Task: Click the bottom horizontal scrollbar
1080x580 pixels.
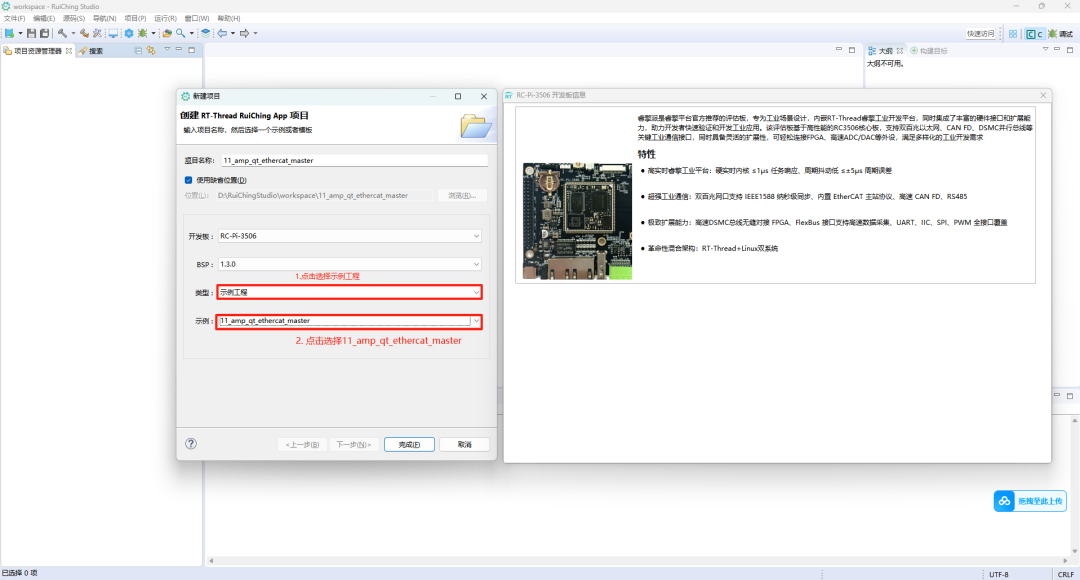Action: (638, 561)
